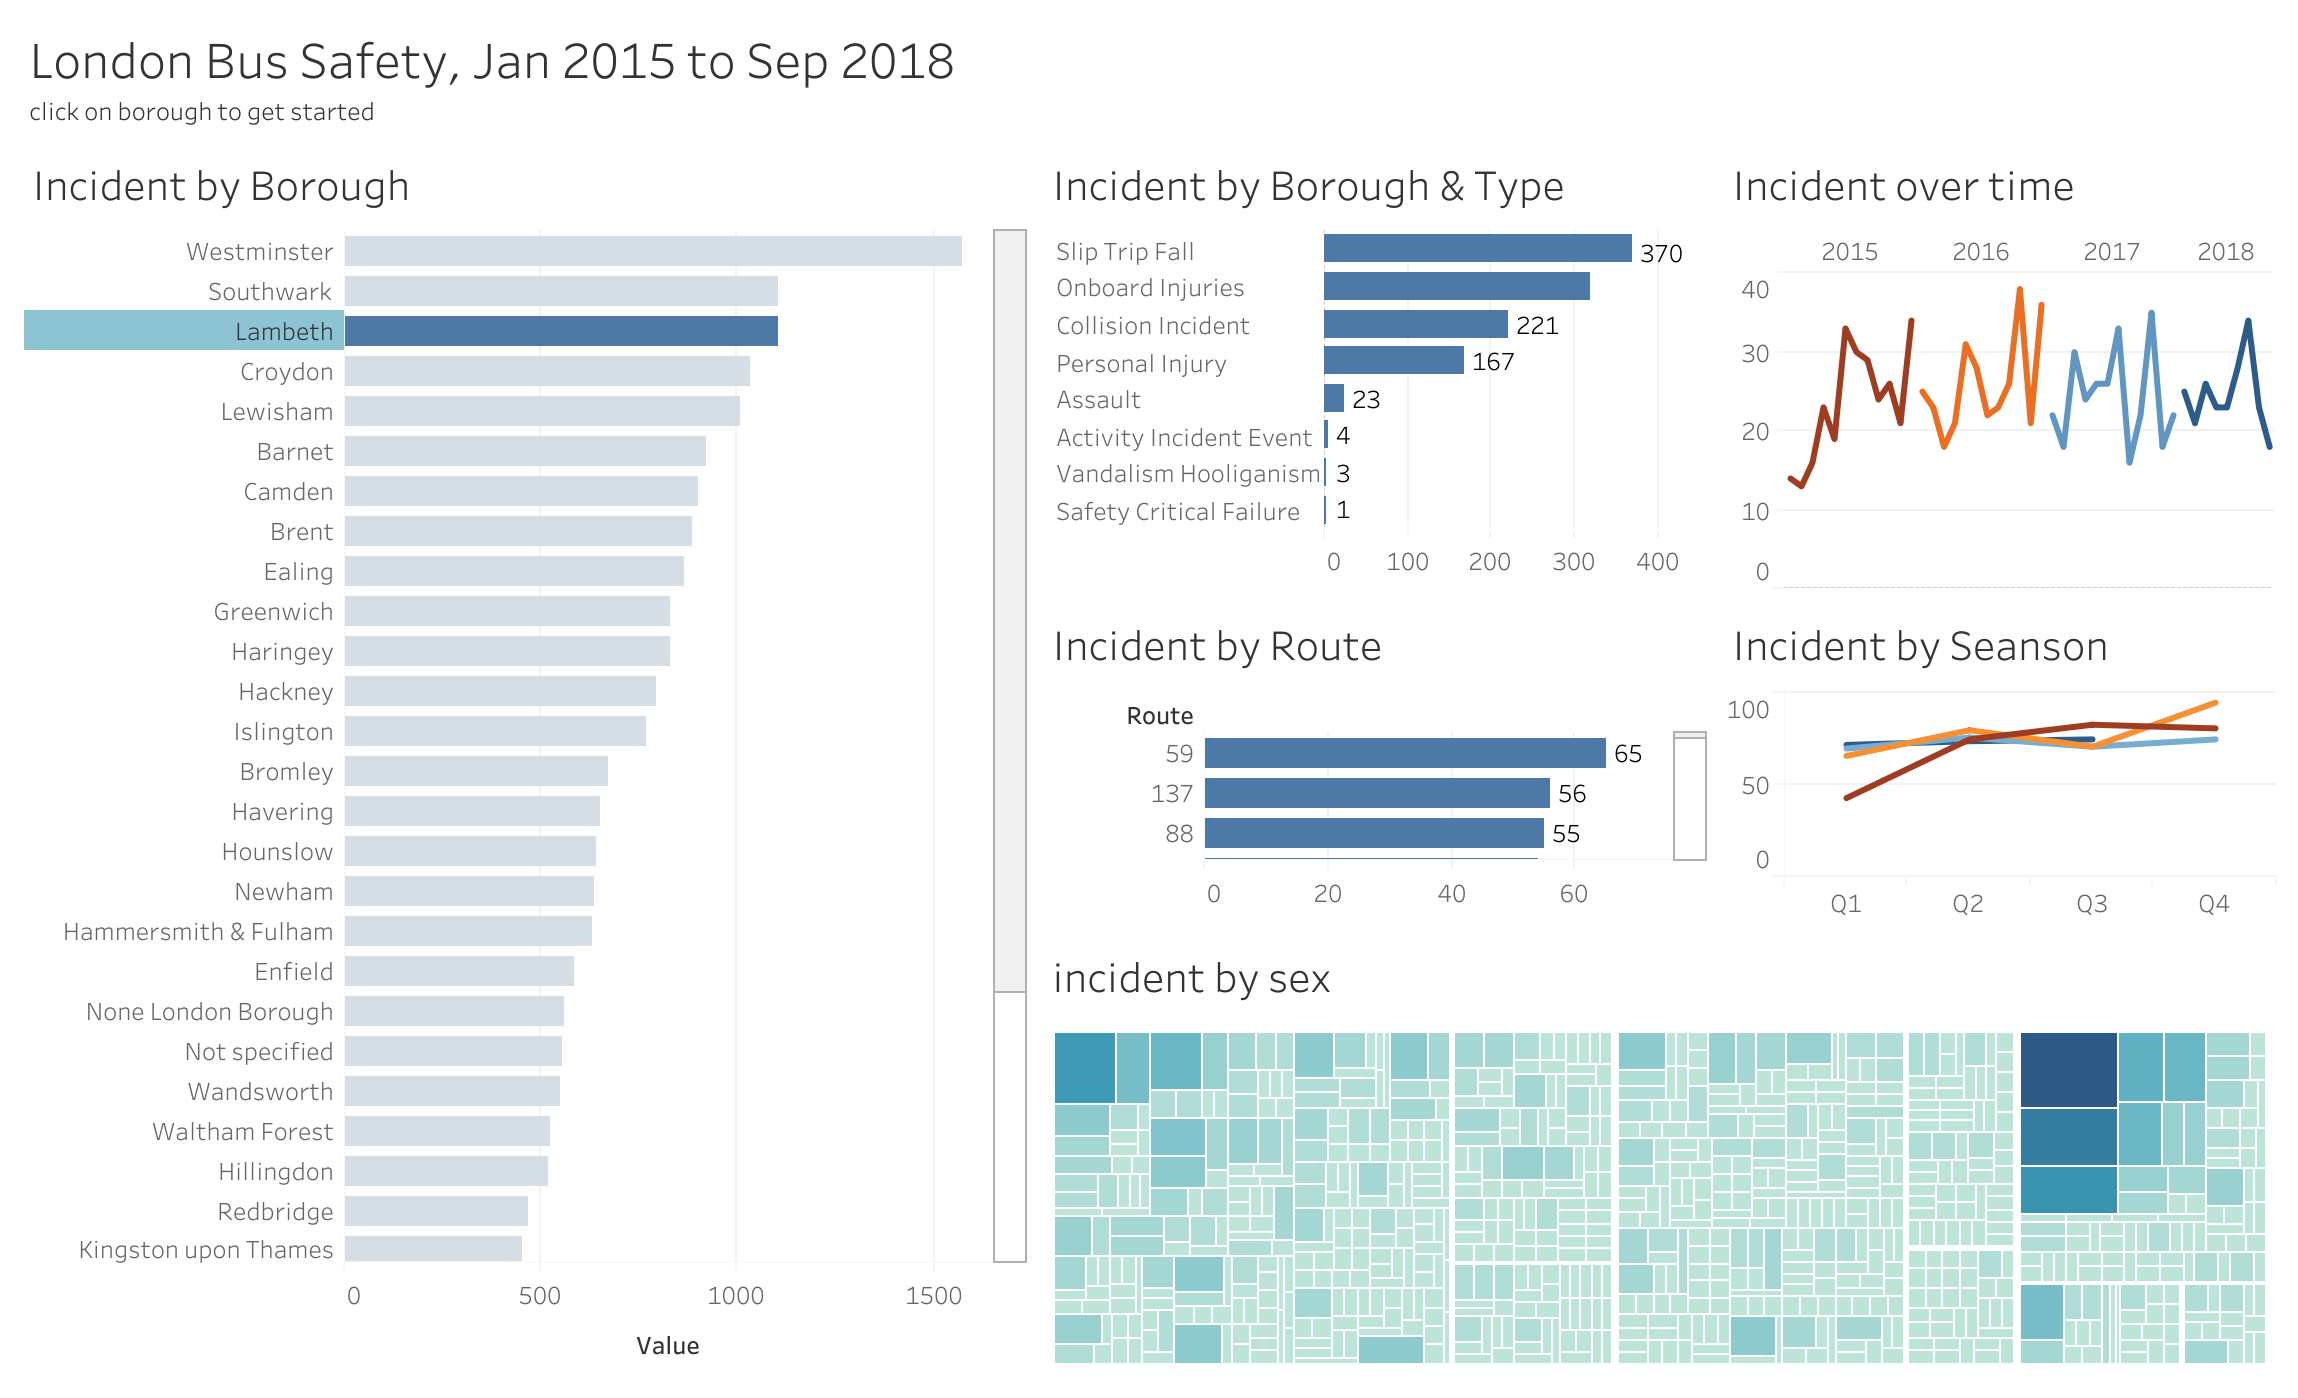This screenshot has width=2298, height=1398.
Task: Click the Q1 axis label
Action: (1846, 904)
